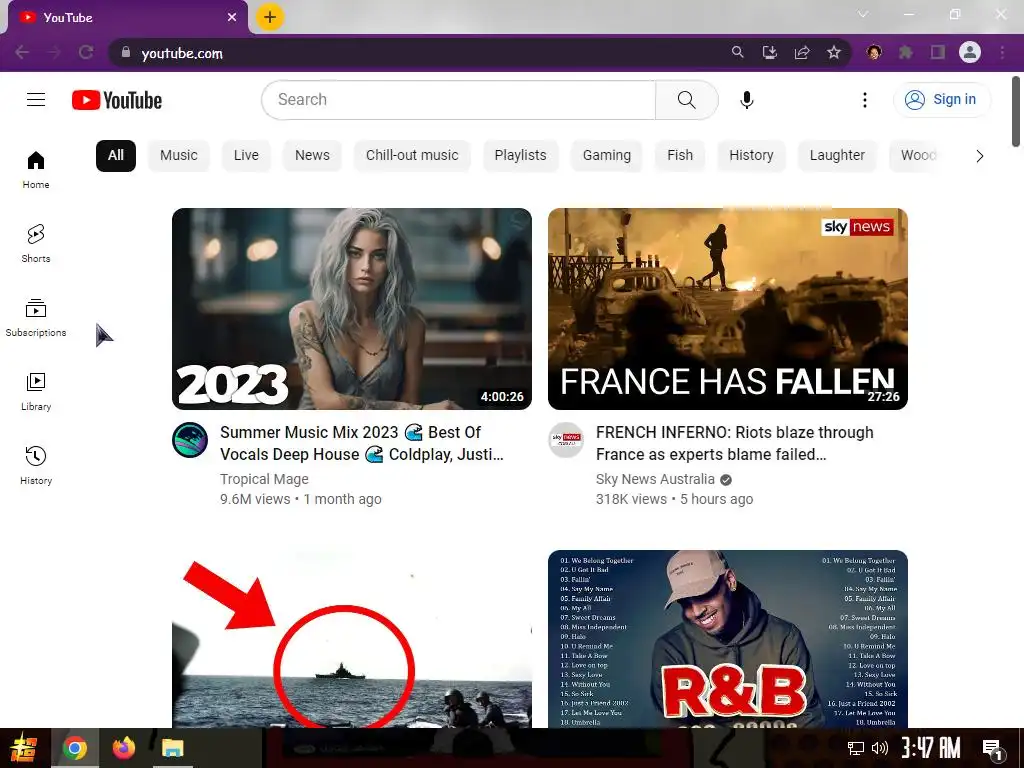
Task: Select the Laughter filter chip
Action: click(837, 155)
